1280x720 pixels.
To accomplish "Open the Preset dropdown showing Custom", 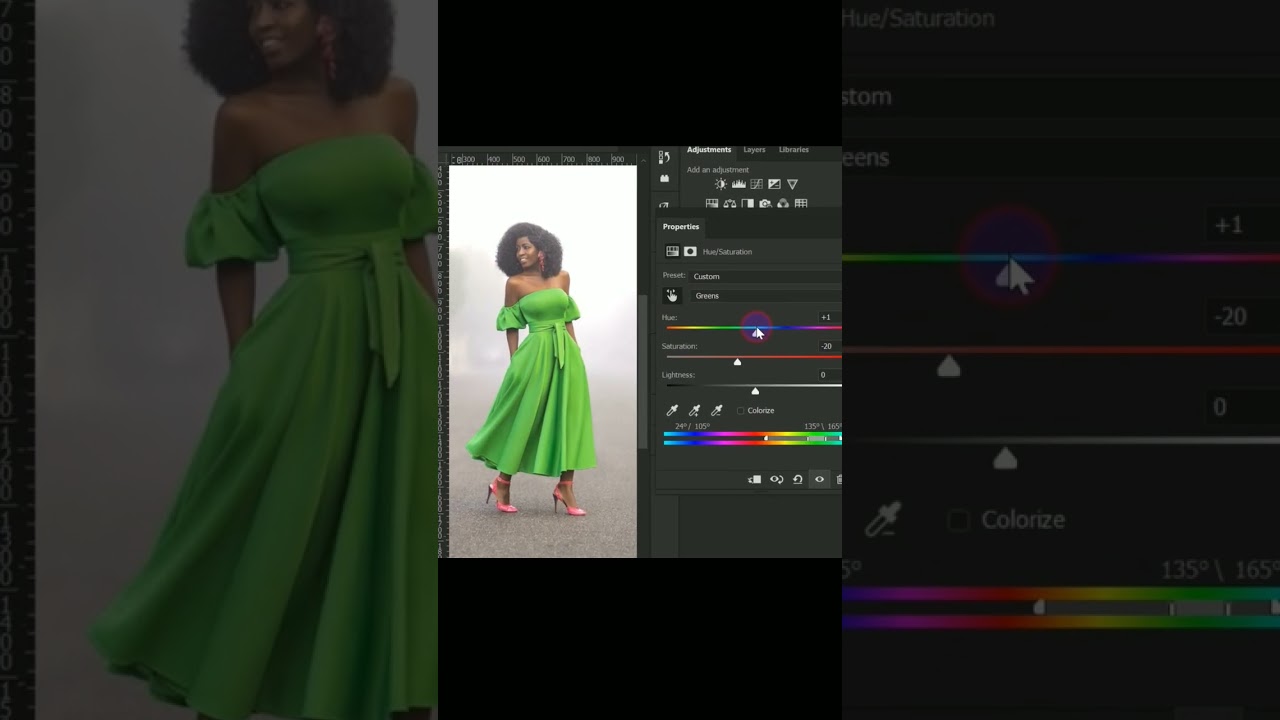I will tap(766, 276).
